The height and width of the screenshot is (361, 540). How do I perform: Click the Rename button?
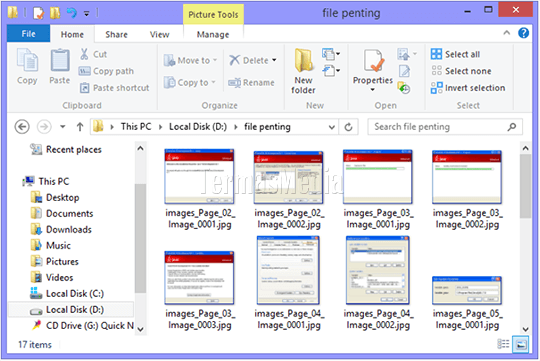pyautogui.click(x=251, y=83)
